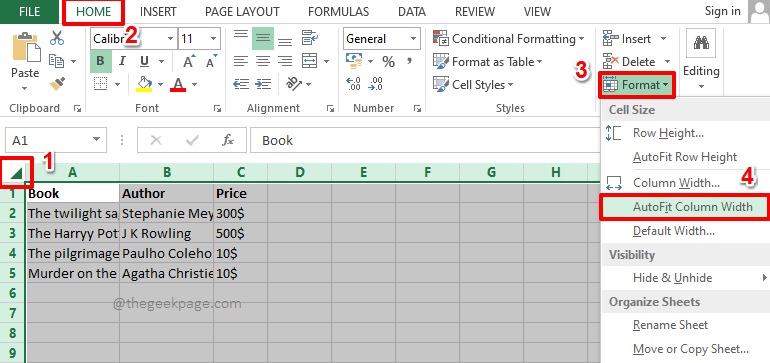Choose Move or Copy Sheet...

click(x=685, y=349)
